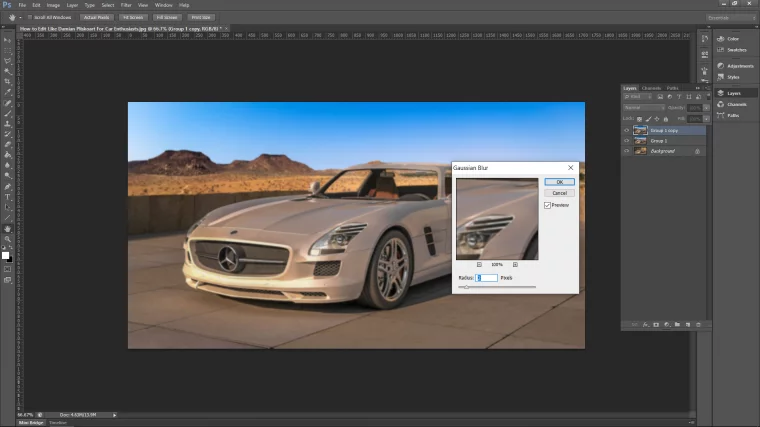Toggle the Preview checkbox in Gaussian Blur

[547, 206]
